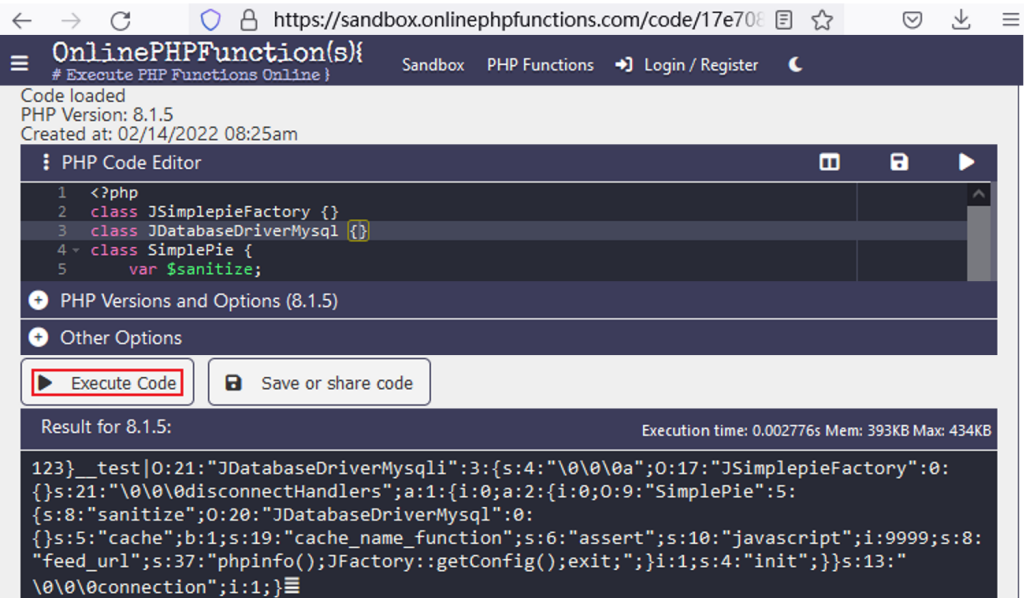Click the 'Code loaded' status text
Viewport: 1024px width, 598px height.
pyautogui.click(x=73, y=95)
